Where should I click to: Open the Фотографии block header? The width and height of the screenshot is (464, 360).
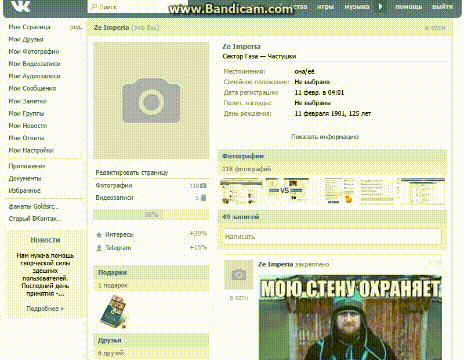(332, 156)
